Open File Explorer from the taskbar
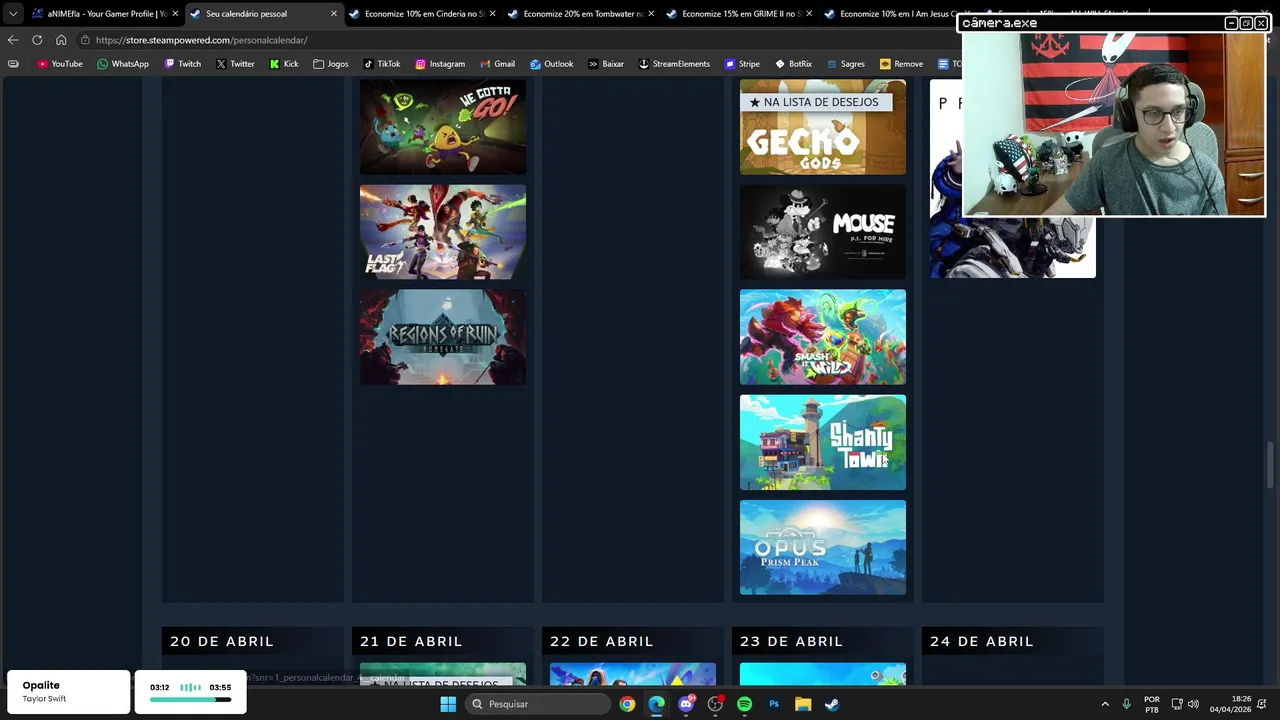Image resolution: width=1280 pixels, height=720 pixels. (x=803, y=704)
